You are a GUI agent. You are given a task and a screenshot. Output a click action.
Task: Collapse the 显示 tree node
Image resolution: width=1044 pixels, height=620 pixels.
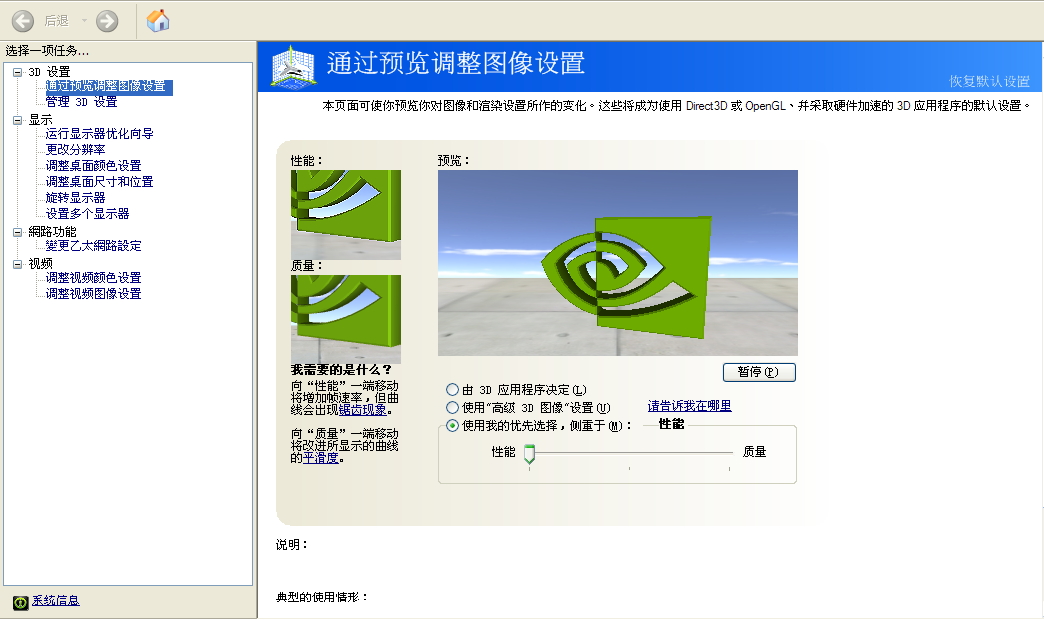[17, 120]
